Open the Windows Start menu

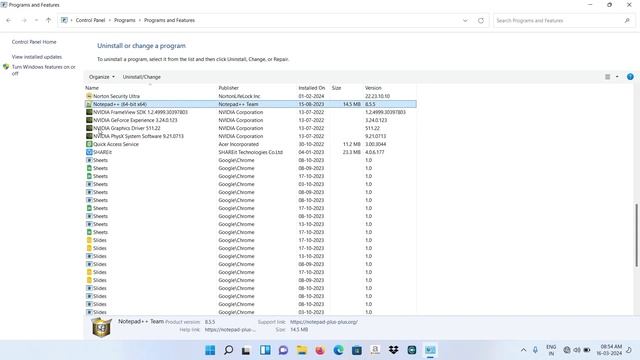(x=210, y=350)
